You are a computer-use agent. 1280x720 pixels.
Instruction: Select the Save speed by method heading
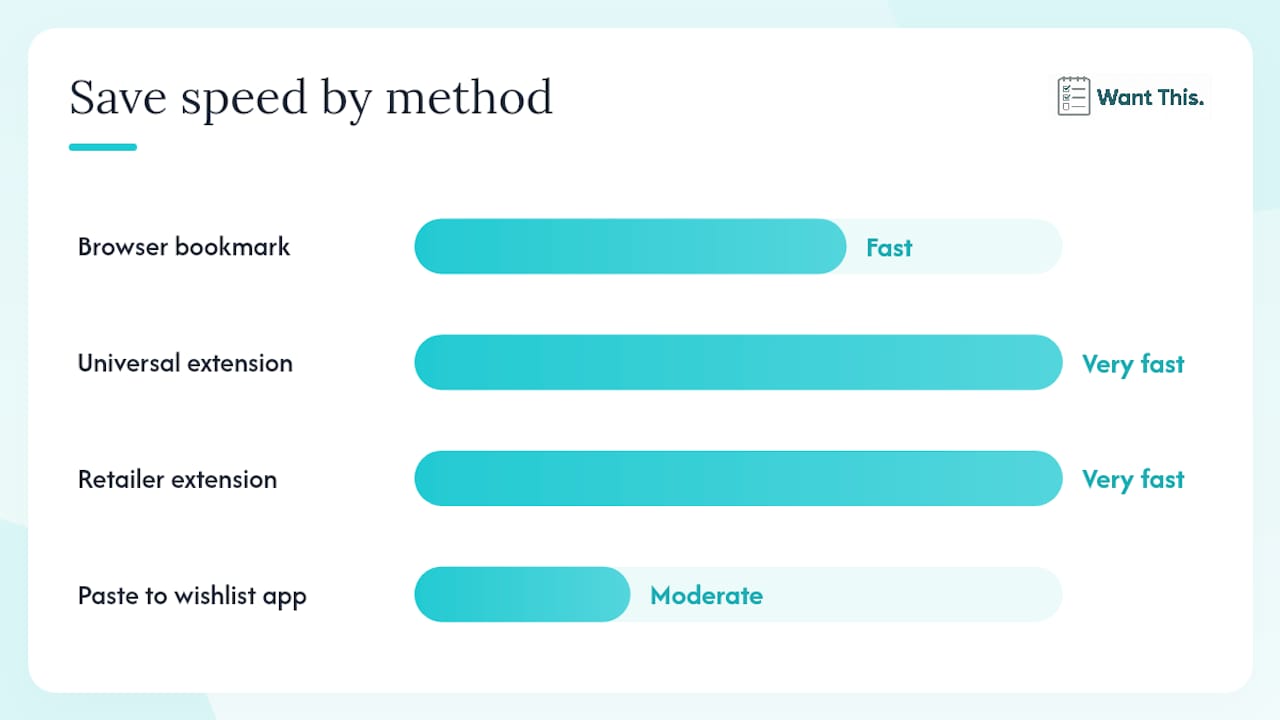point(311,98)
